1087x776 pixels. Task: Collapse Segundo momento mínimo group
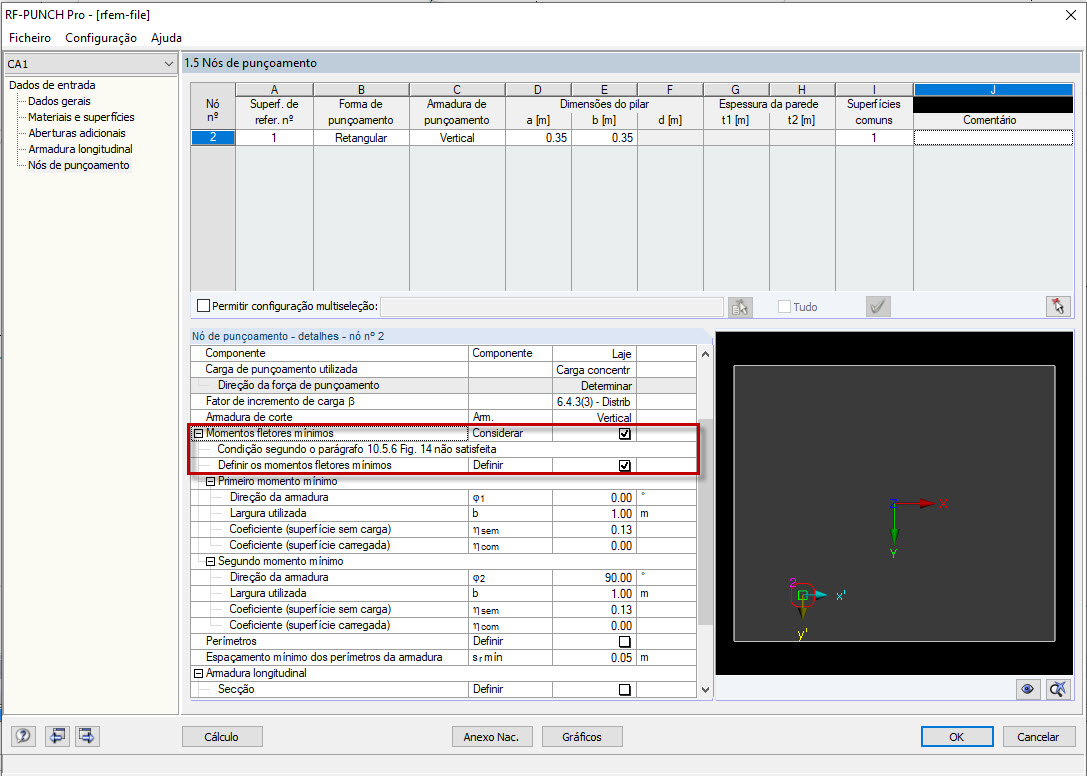point(211,561)
